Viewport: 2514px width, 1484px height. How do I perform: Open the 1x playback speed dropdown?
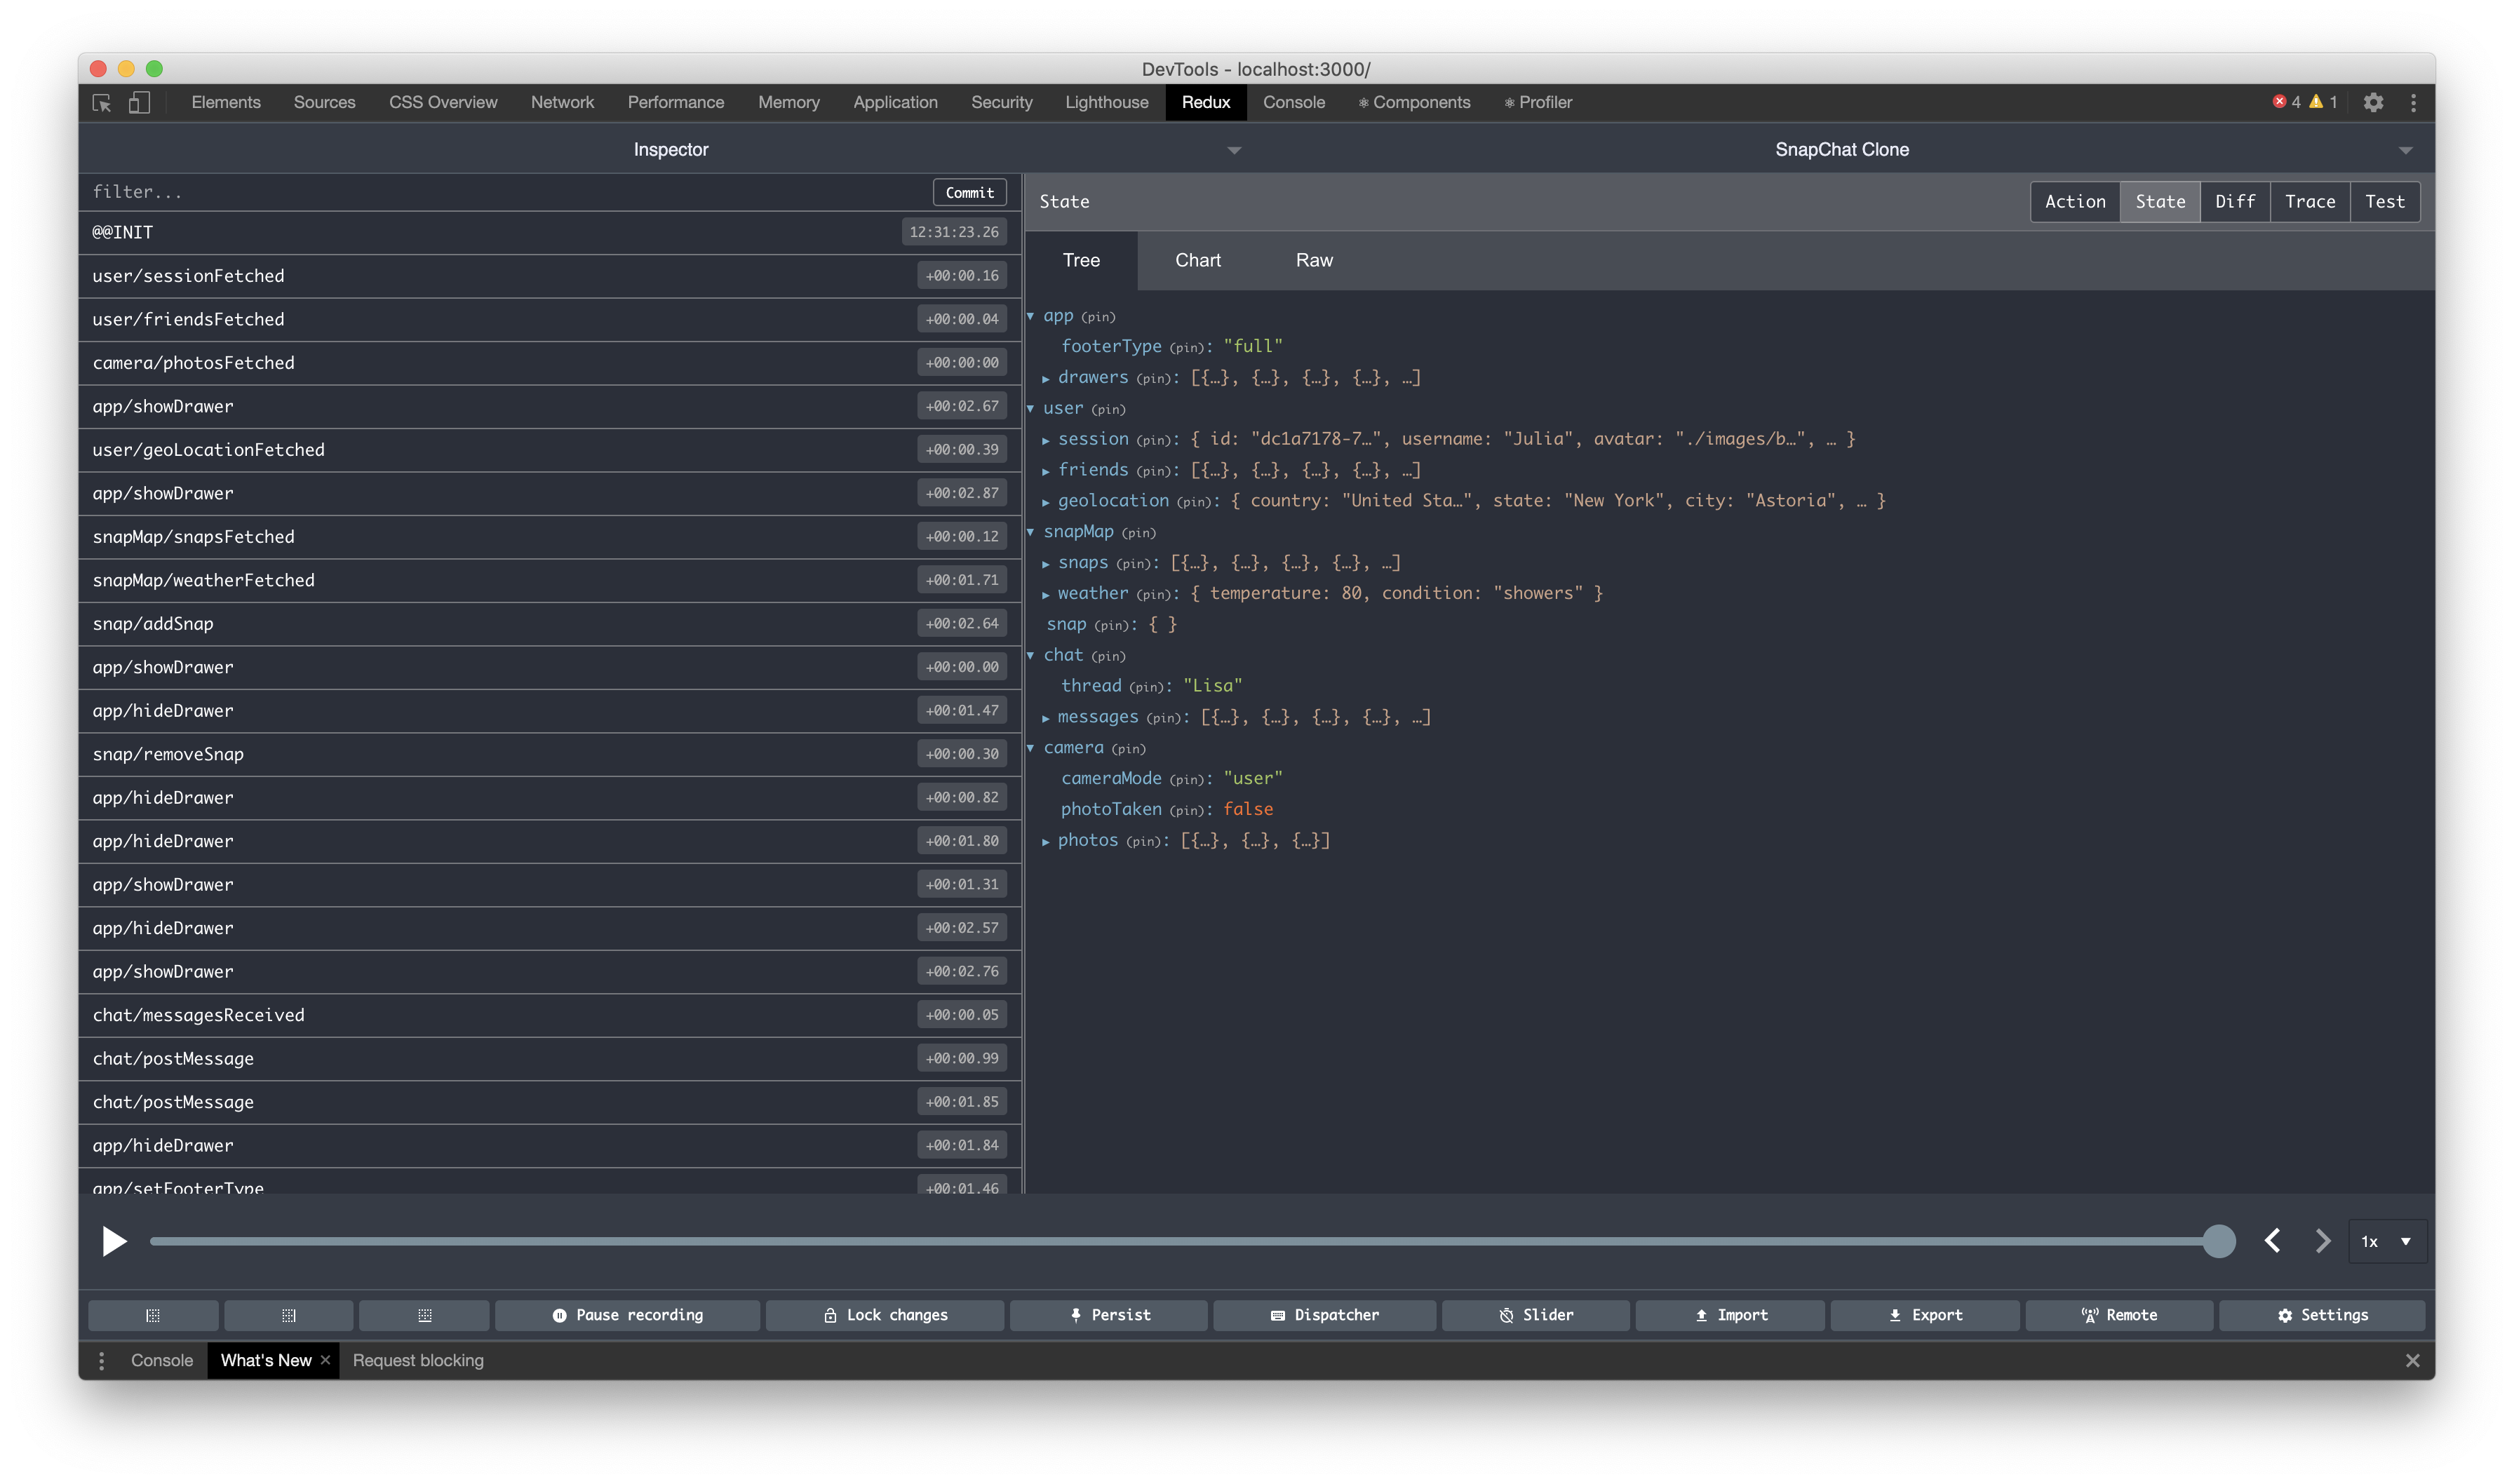coord(2386,1241)
